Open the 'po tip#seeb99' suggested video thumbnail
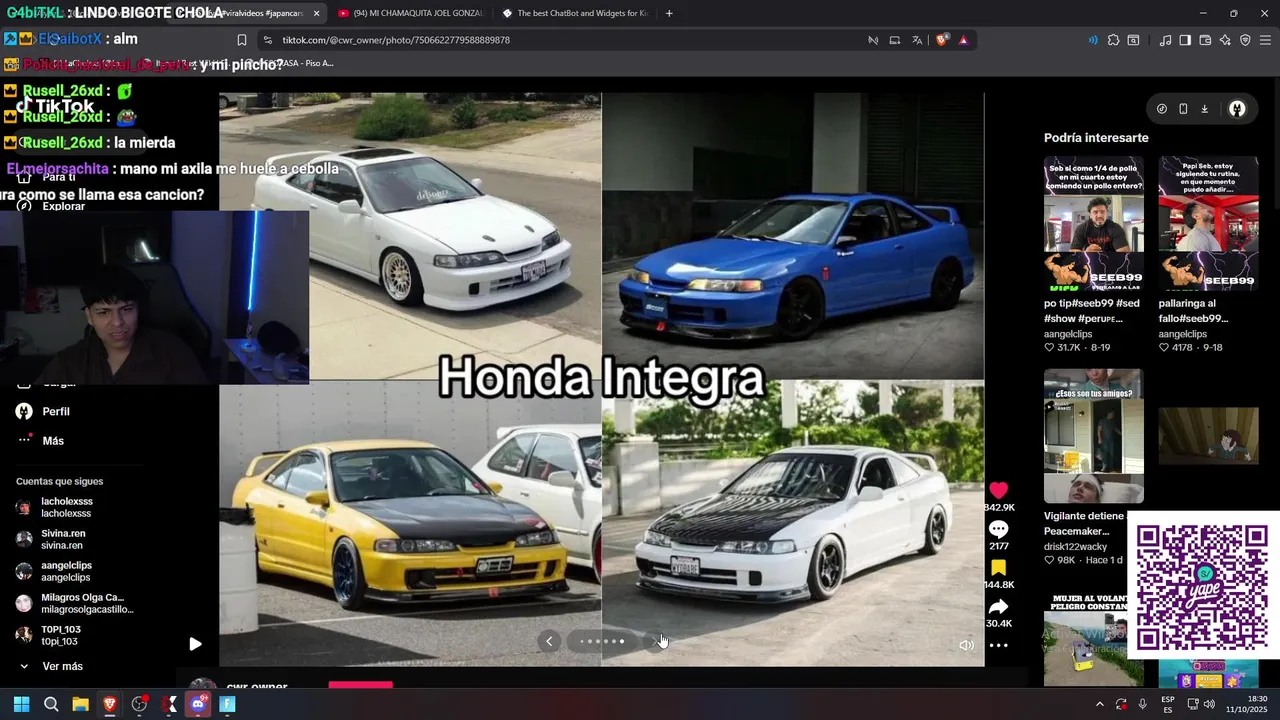The width and height of the screenshot is (1280, 720). [1093, 223]
